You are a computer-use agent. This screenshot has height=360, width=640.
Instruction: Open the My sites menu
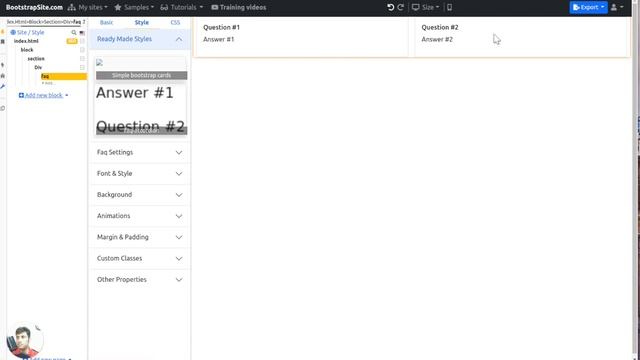tap(88, 7)
